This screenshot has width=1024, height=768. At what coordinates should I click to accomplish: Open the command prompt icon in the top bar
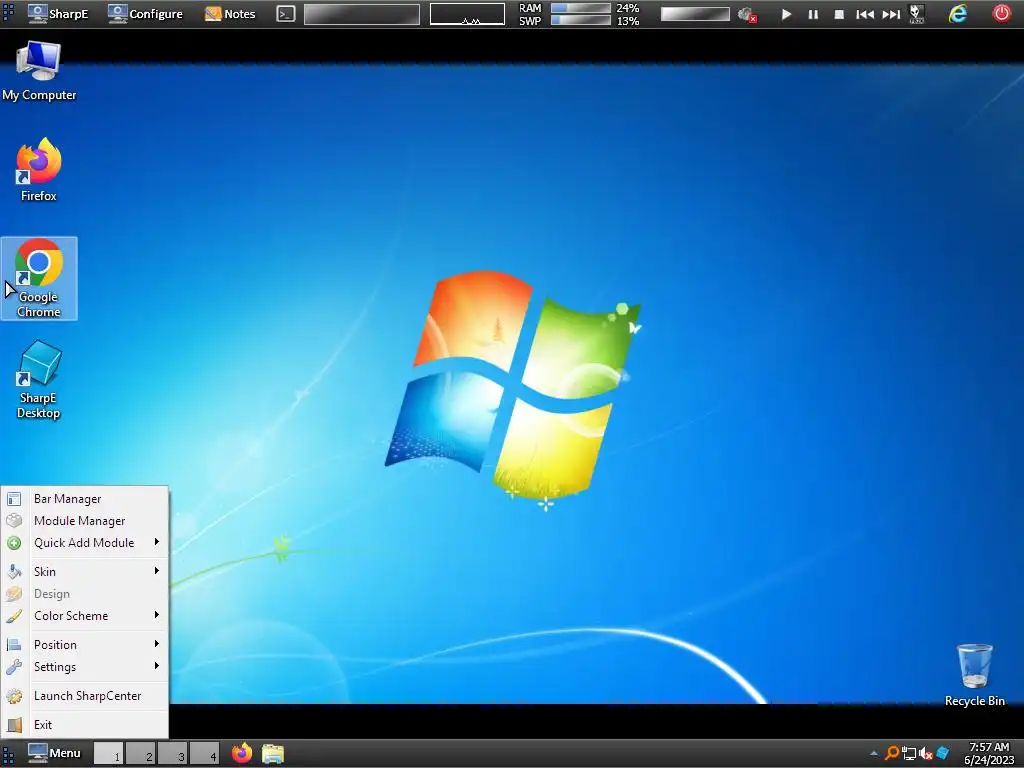(x=286, y=14)
